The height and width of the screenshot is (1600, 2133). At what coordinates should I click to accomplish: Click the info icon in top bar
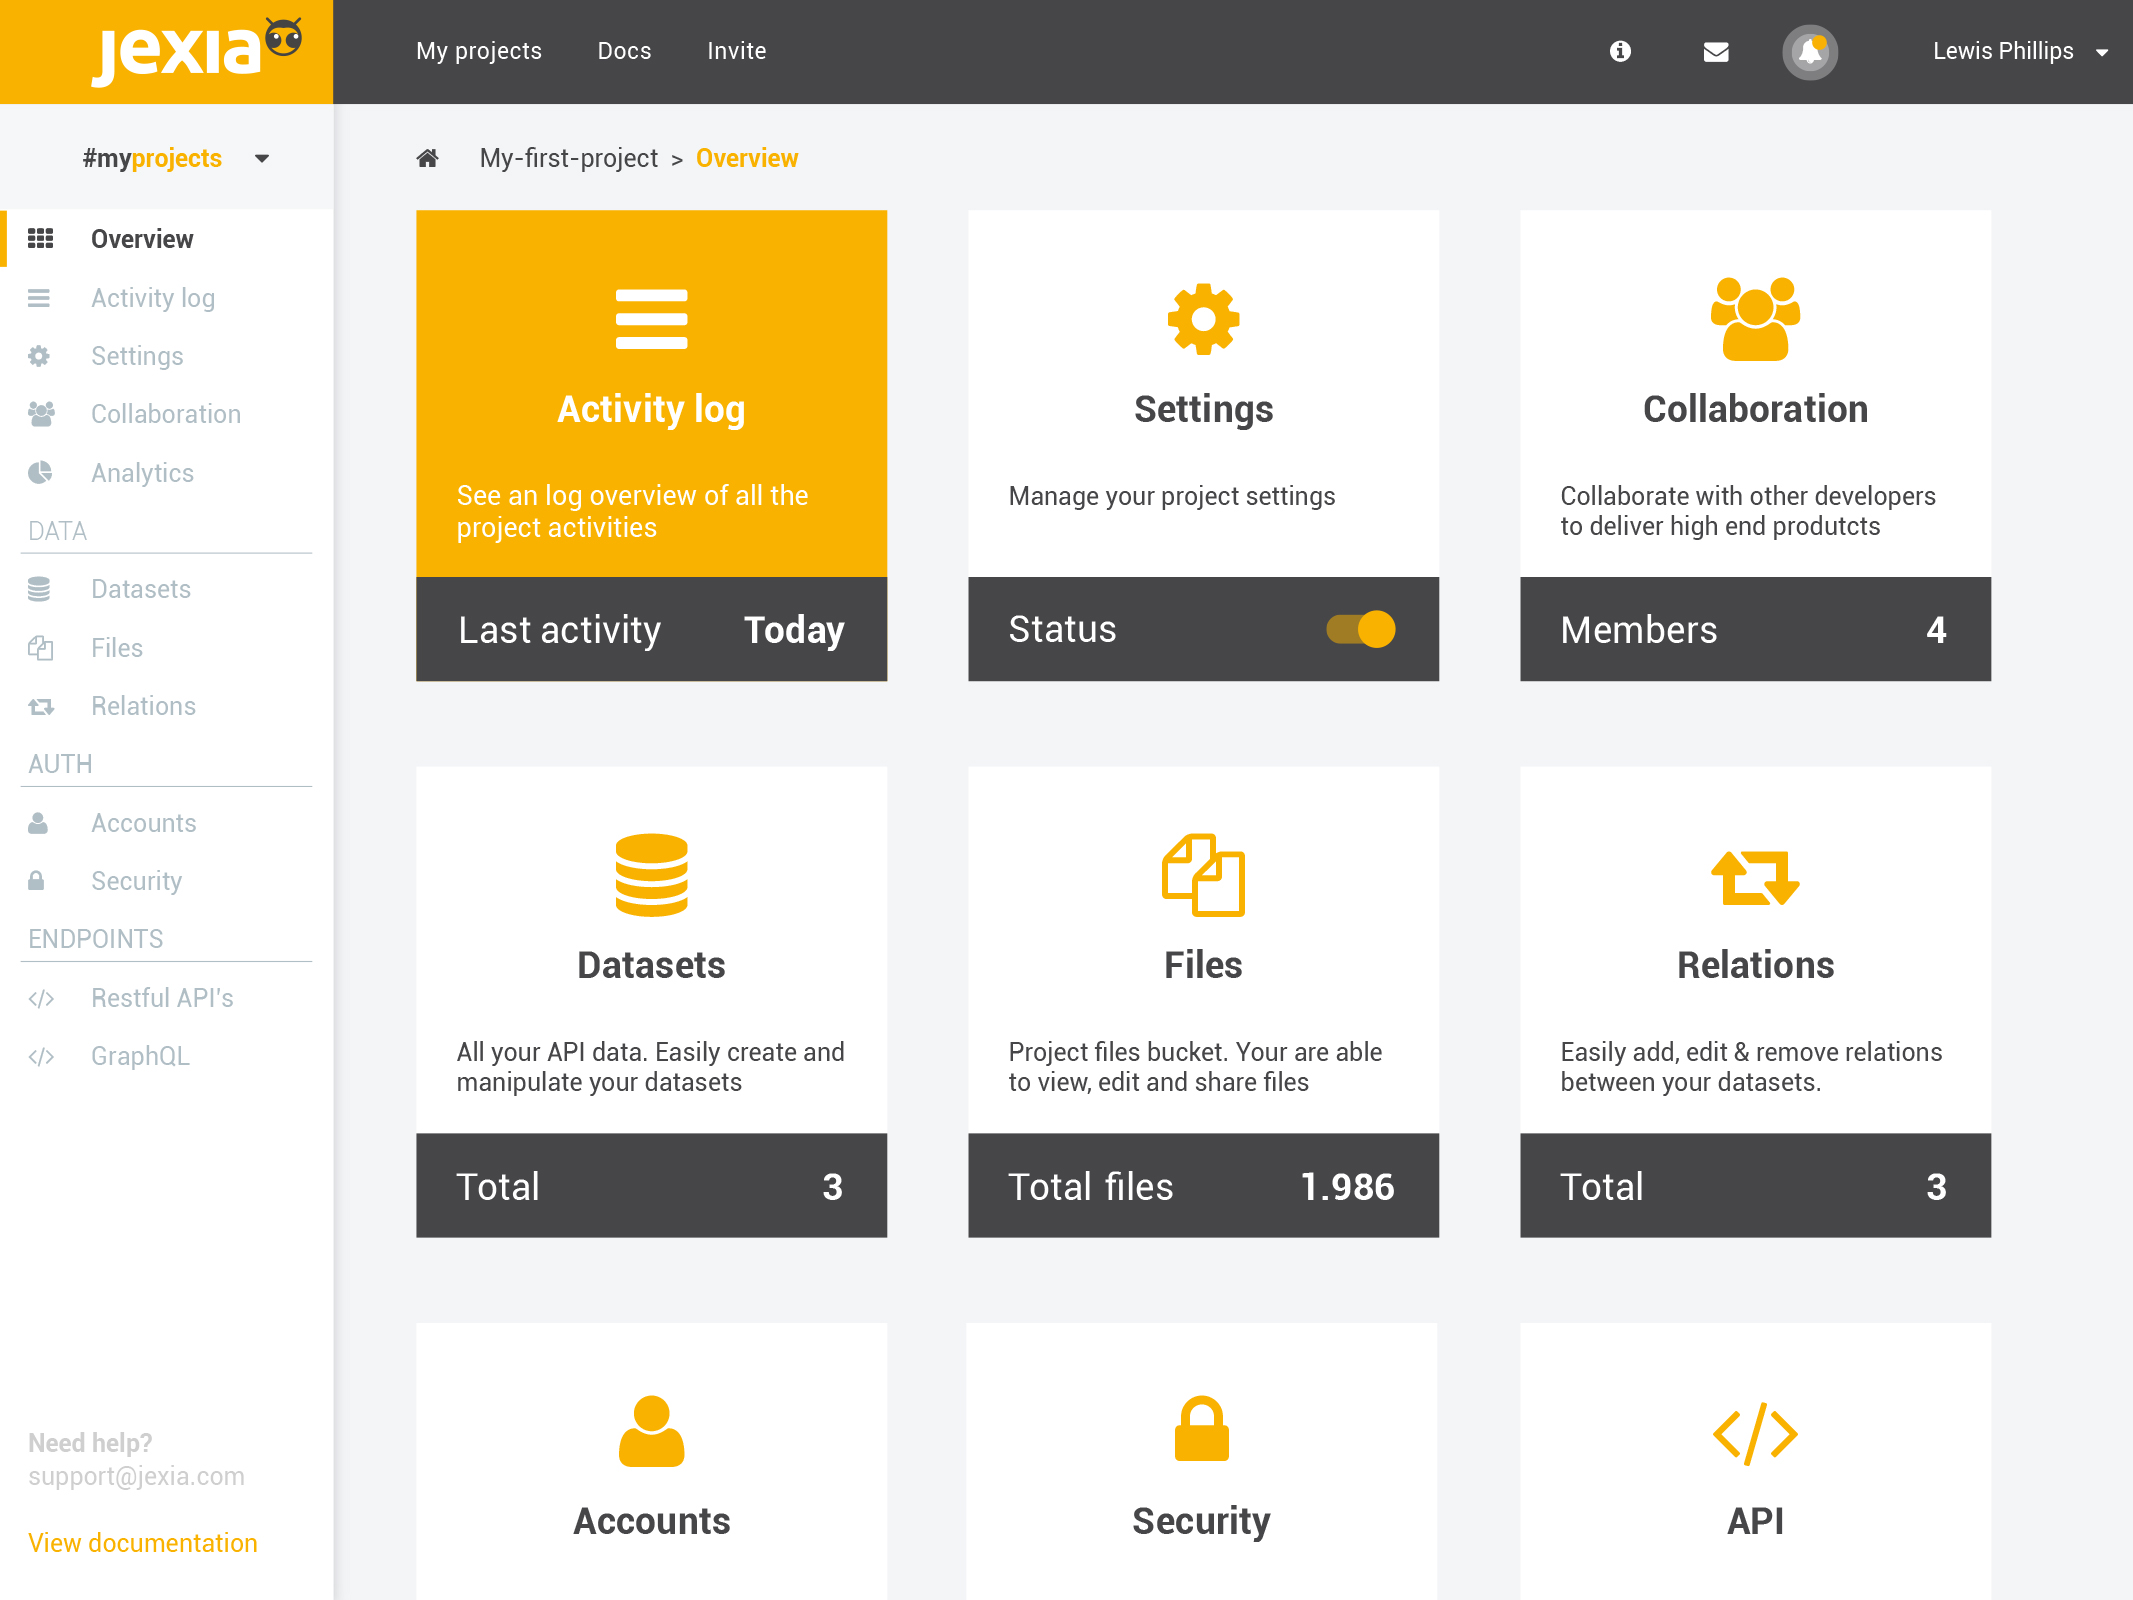(x=1620, y=51)
